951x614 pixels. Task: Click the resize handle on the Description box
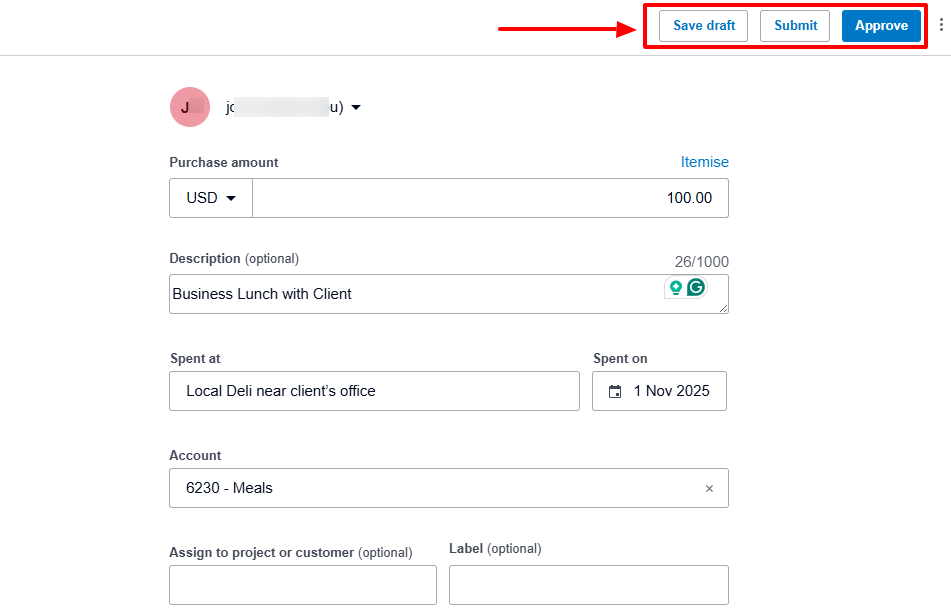724,309
